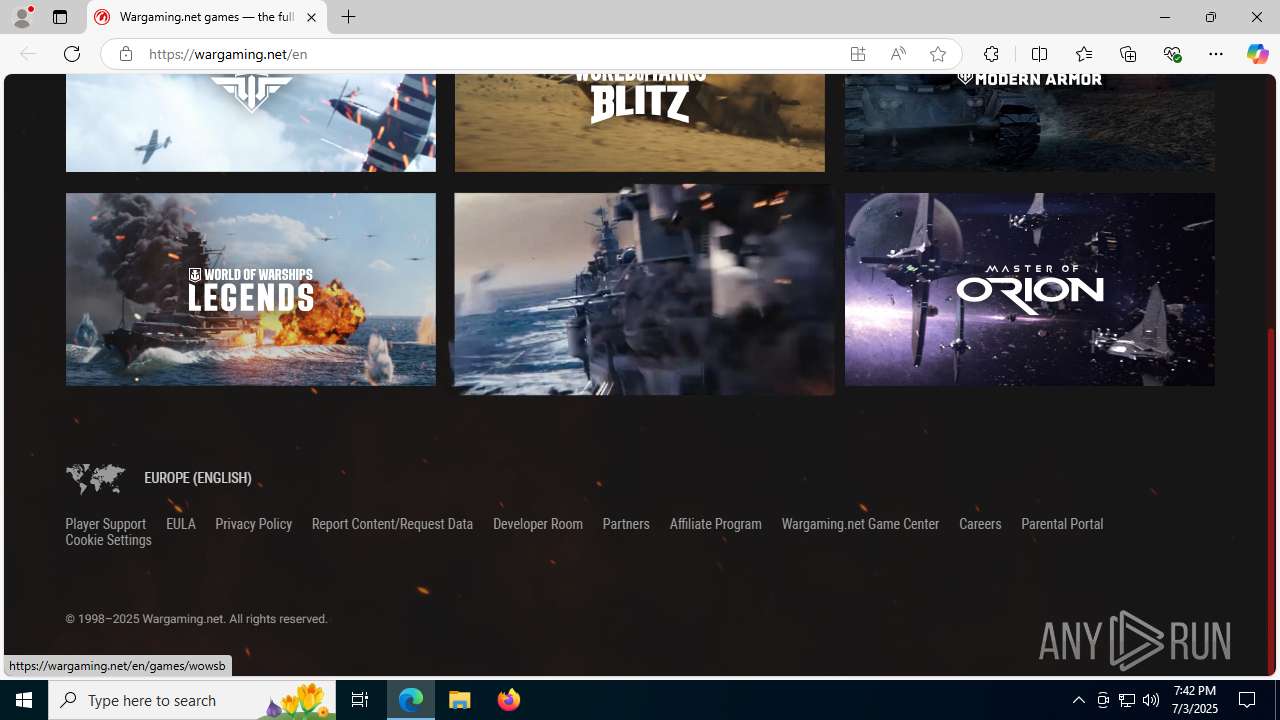Open Action Center notifications

(1248, 700)
